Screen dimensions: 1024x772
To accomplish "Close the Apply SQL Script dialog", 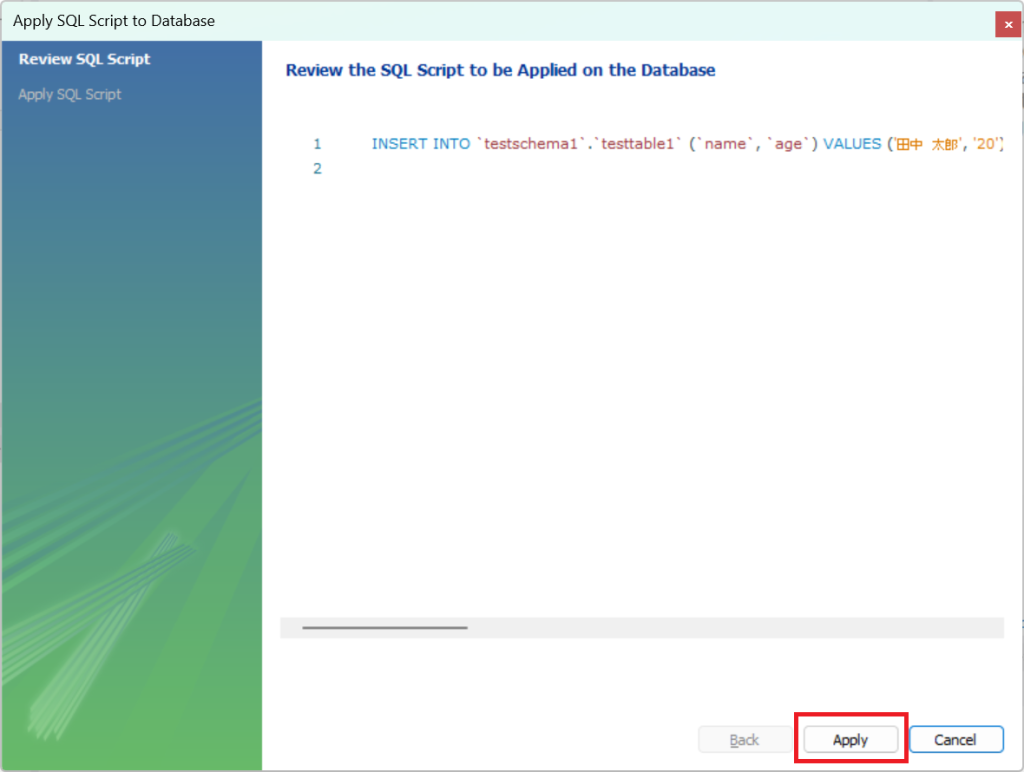I will point(1008,24).
